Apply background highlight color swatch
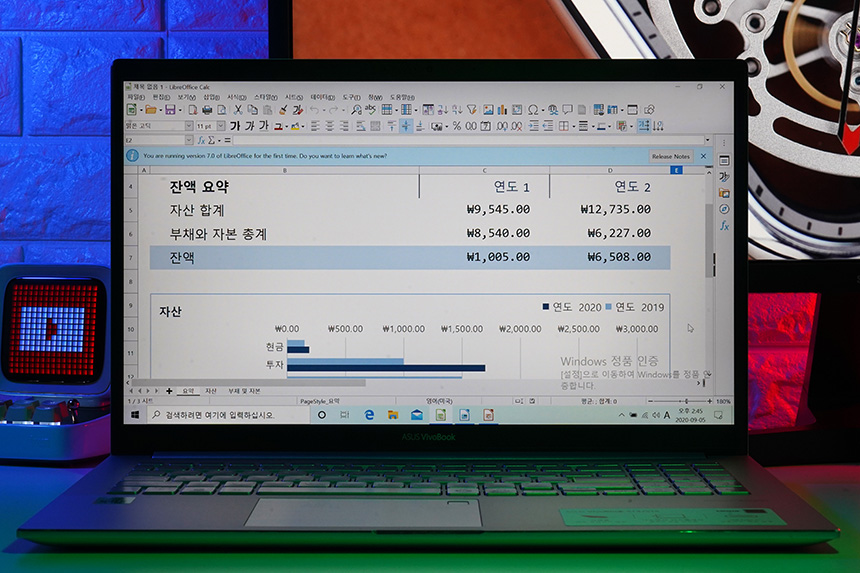This screenshot has width=860, height=573. (x=295, y=127)
